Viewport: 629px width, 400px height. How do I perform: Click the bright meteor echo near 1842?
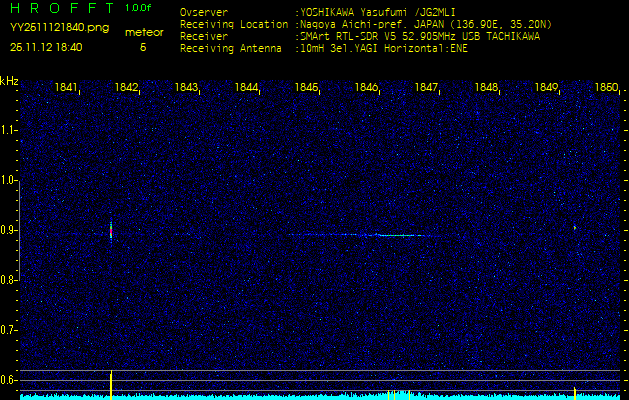coord(110,230)
